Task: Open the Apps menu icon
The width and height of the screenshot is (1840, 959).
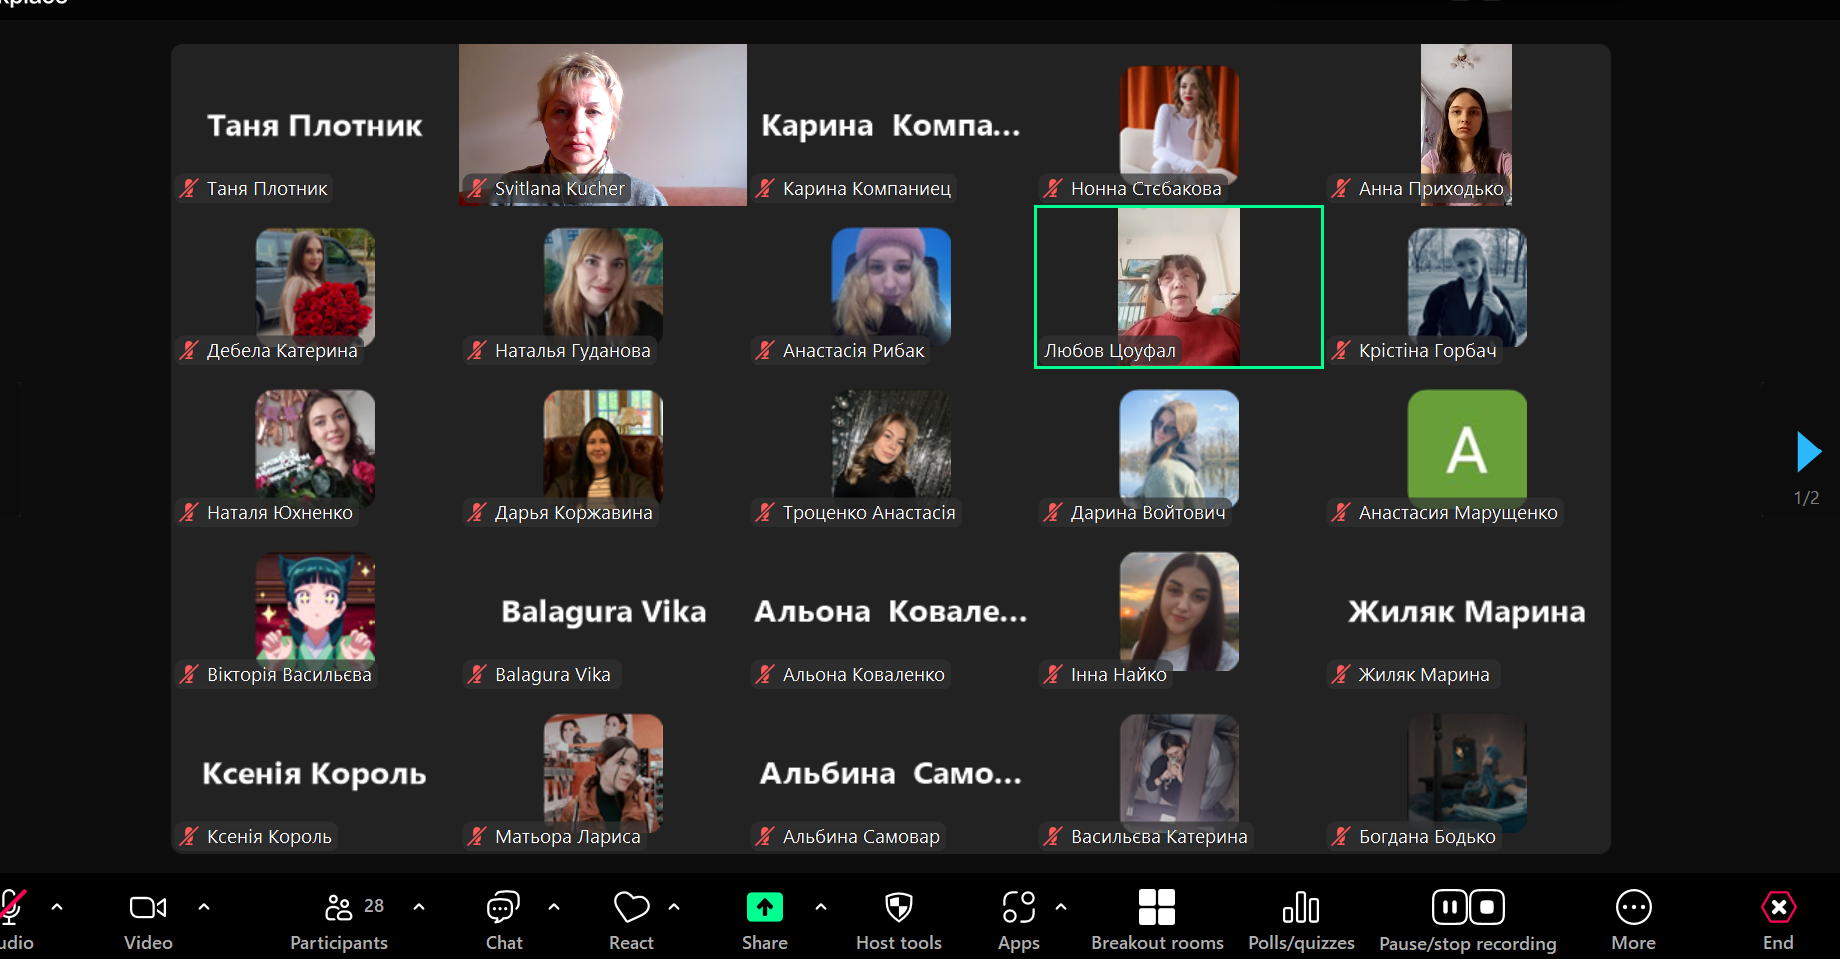Action: pos(1018,919)
